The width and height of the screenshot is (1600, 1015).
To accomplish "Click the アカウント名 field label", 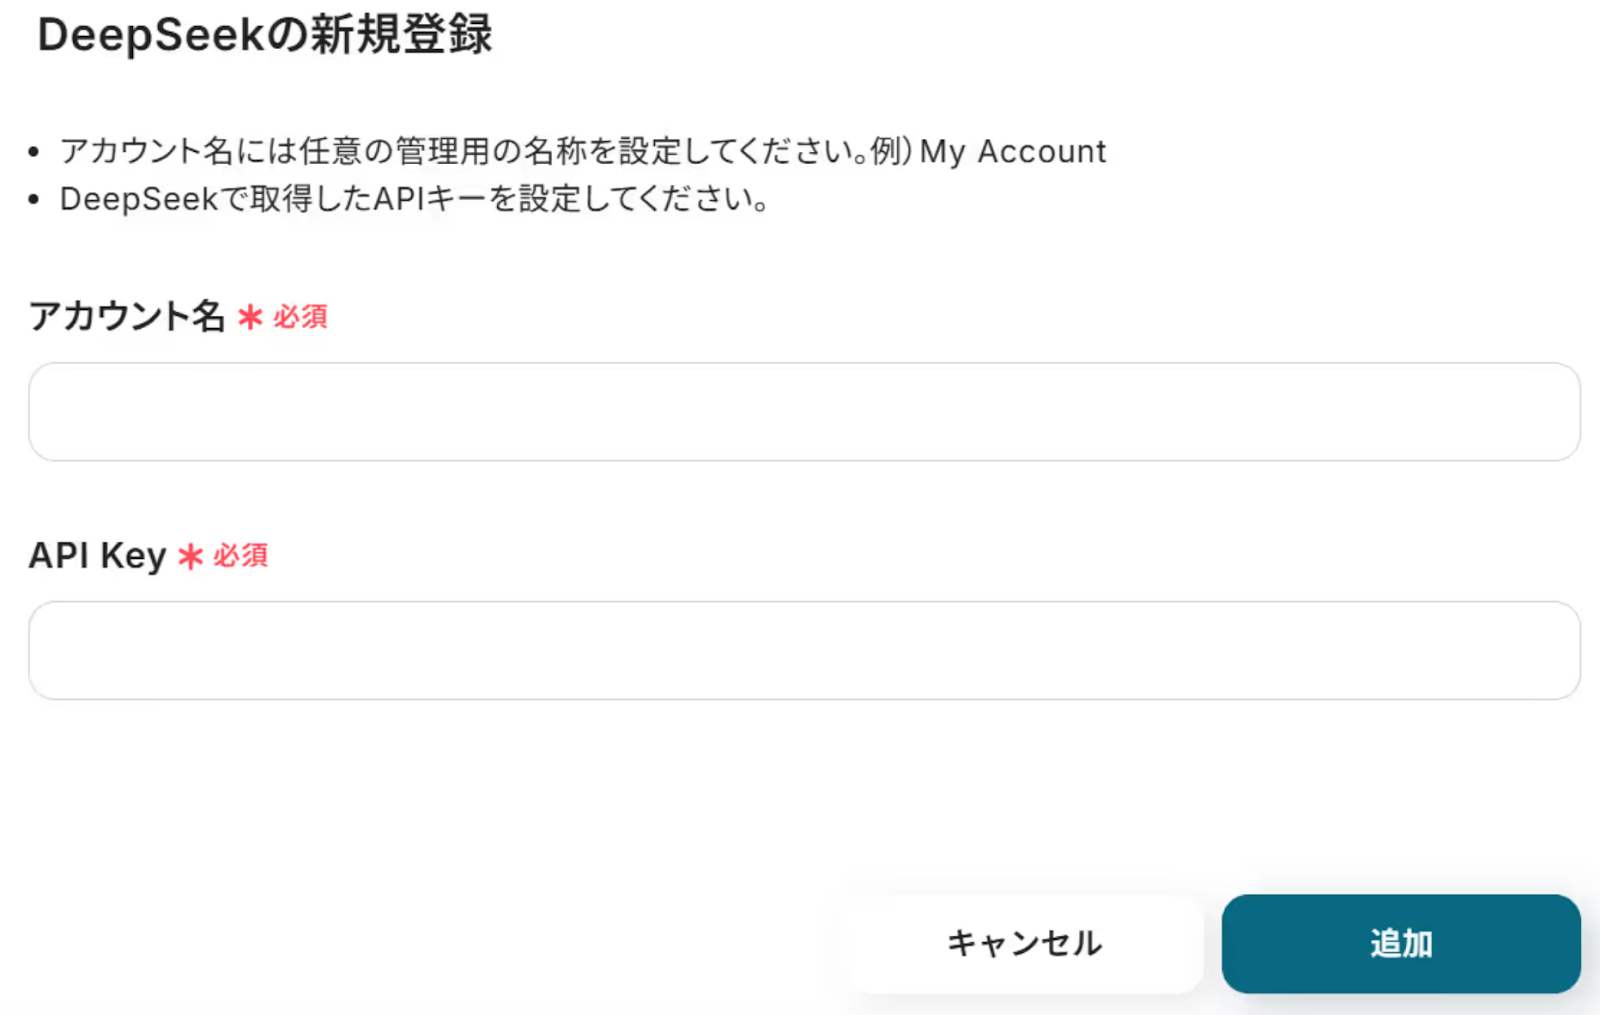I will (x=127, y=316).
